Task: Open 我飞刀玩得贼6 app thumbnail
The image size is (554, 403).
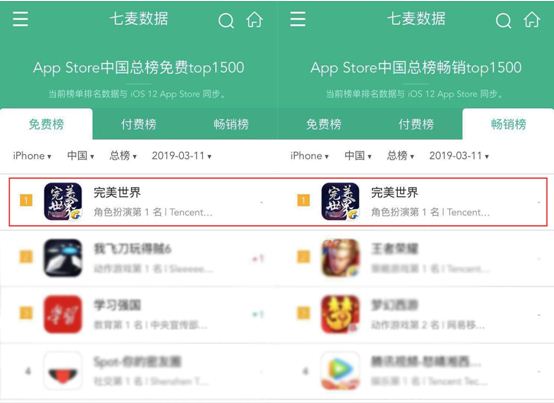Action: point(63,258)
